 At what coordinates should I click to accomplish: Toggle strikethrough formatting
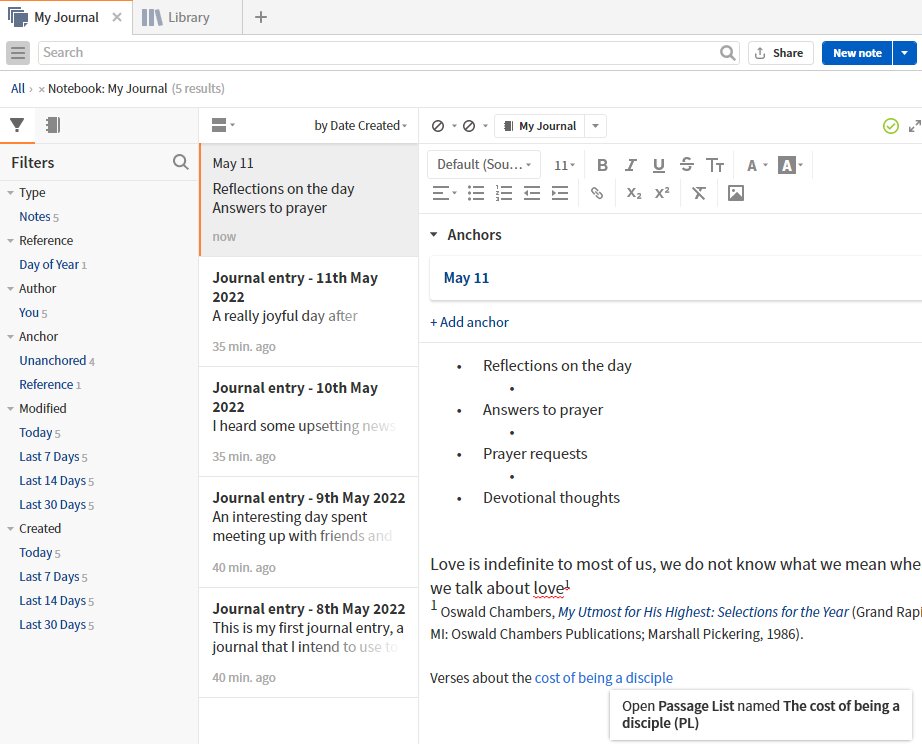[x=687, y=165]
